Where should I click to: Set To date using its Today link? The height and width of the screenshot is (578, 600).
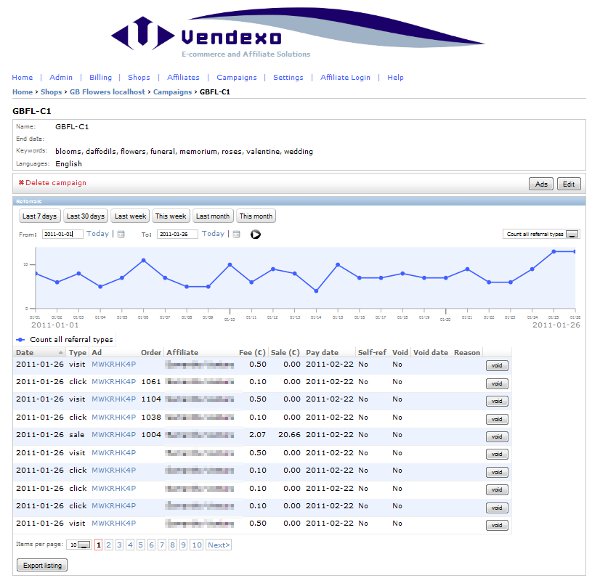[213, 233]
